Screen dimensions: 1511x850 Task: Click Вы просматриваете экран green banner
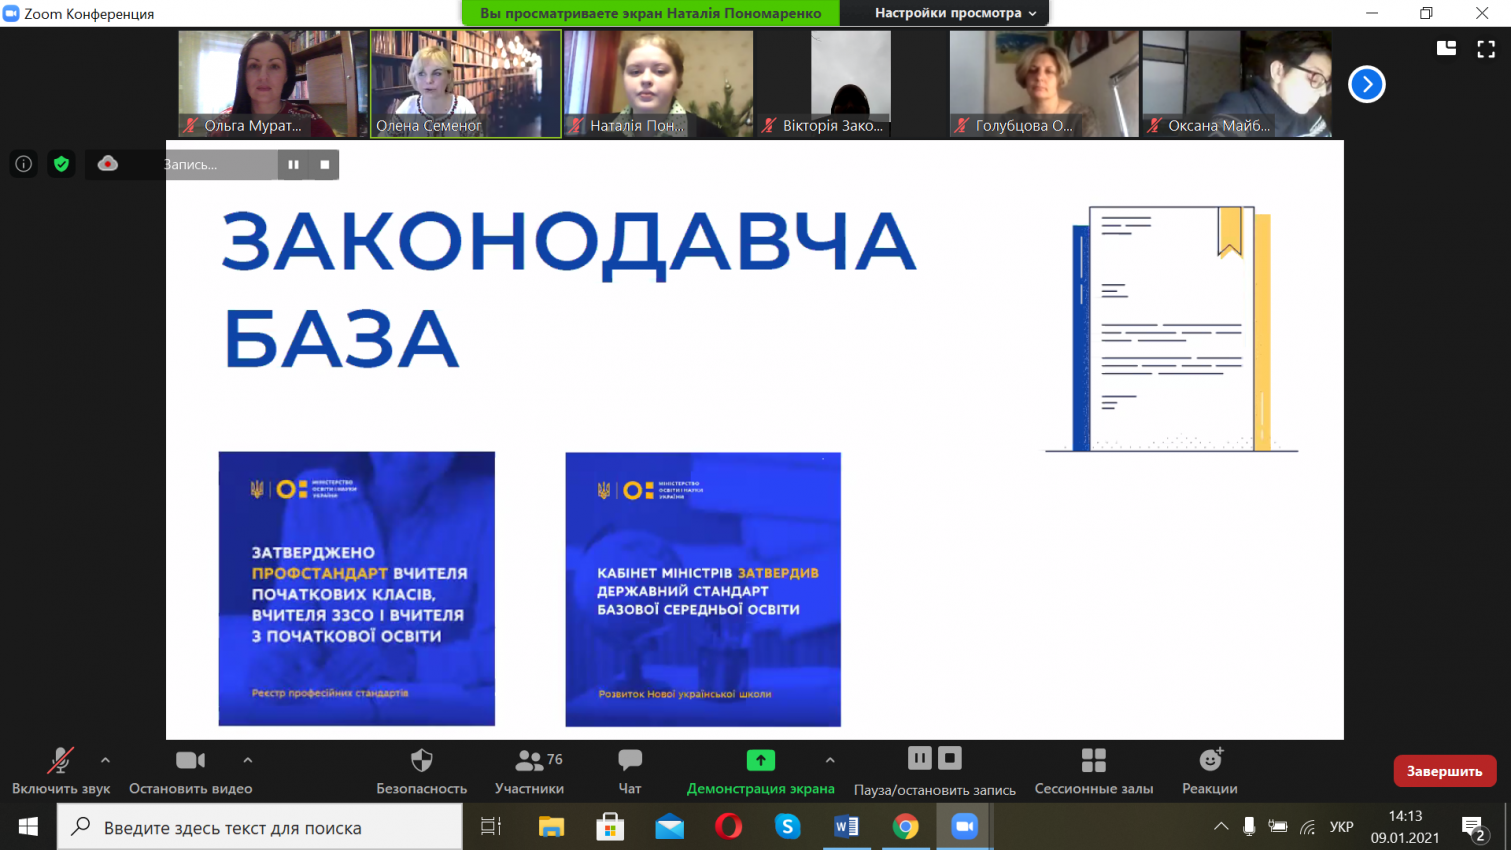(x=651, y=13)
